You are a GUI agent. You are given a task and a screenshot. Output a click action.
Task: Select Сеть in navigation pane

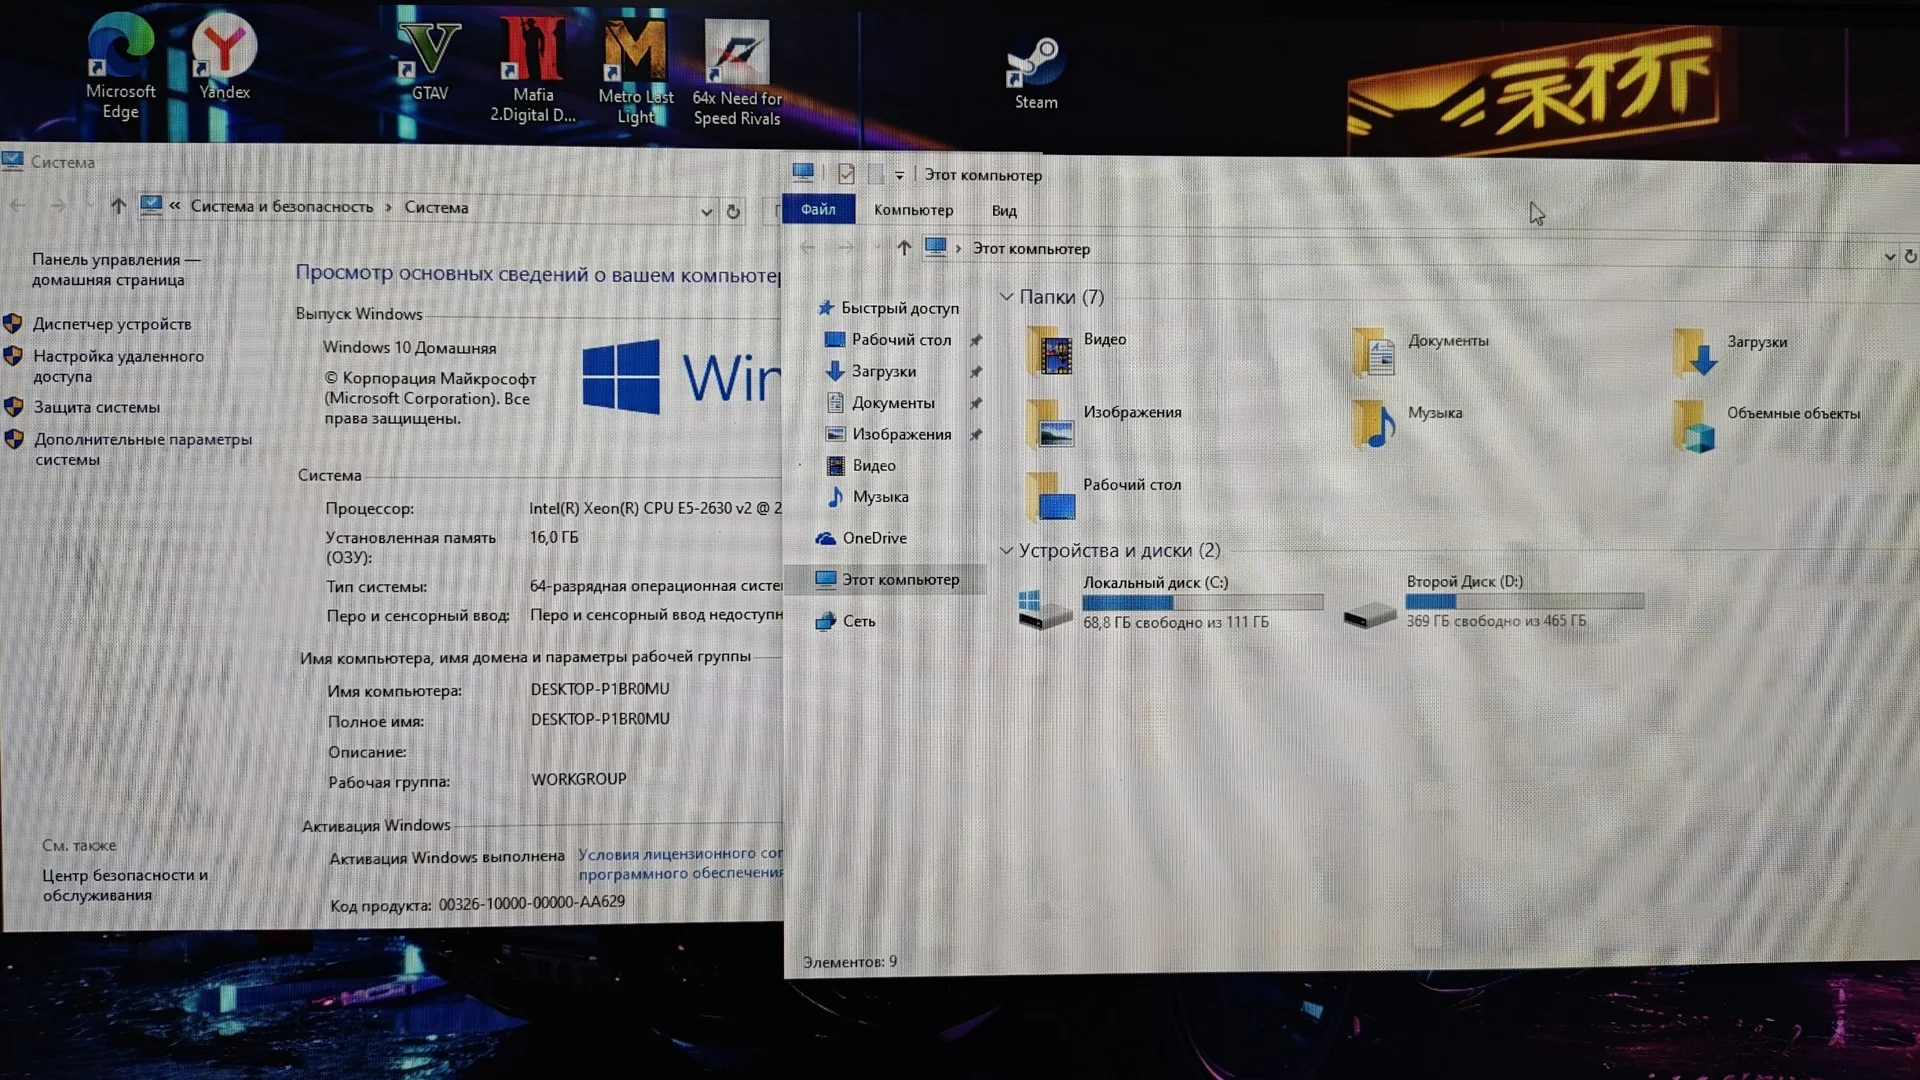pyautogui.click(x=845, y=621)
